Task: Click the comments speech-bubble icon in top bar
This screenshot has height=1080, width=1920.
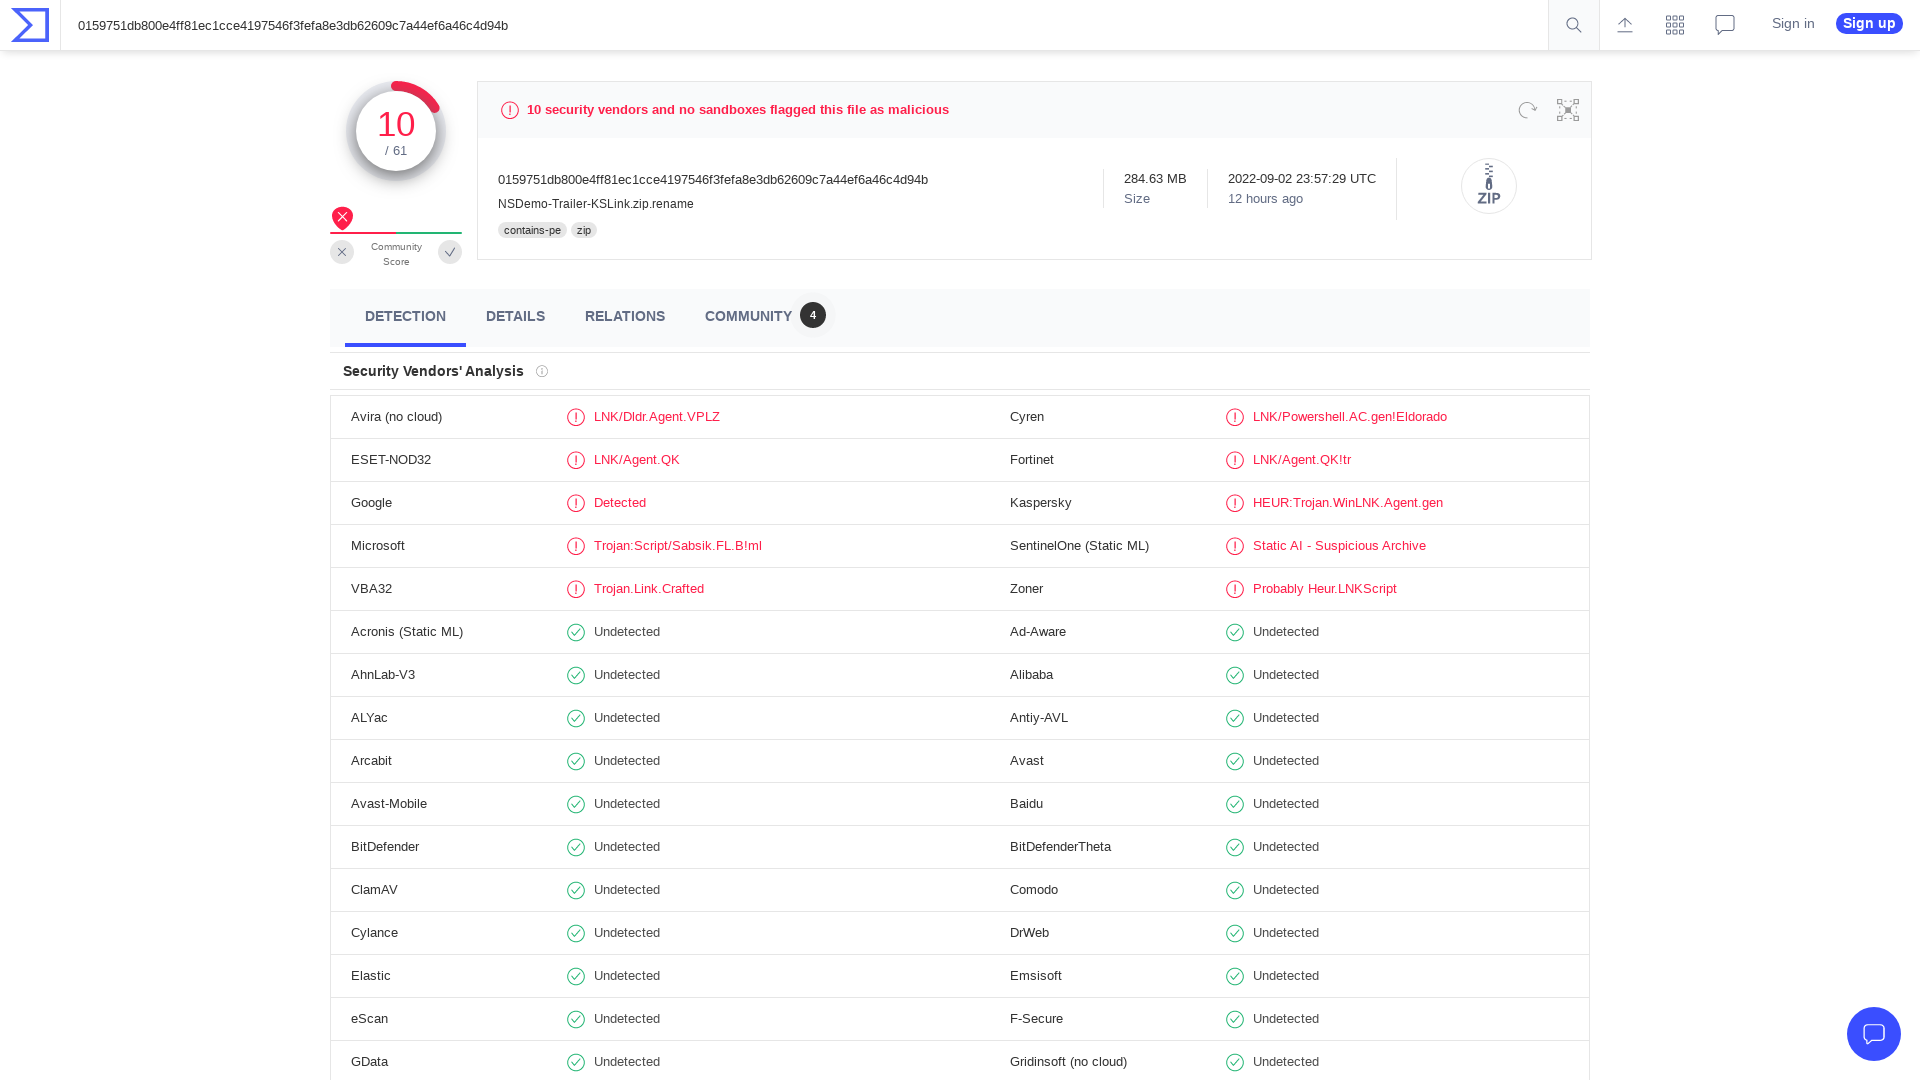Action: [1724, 24]
